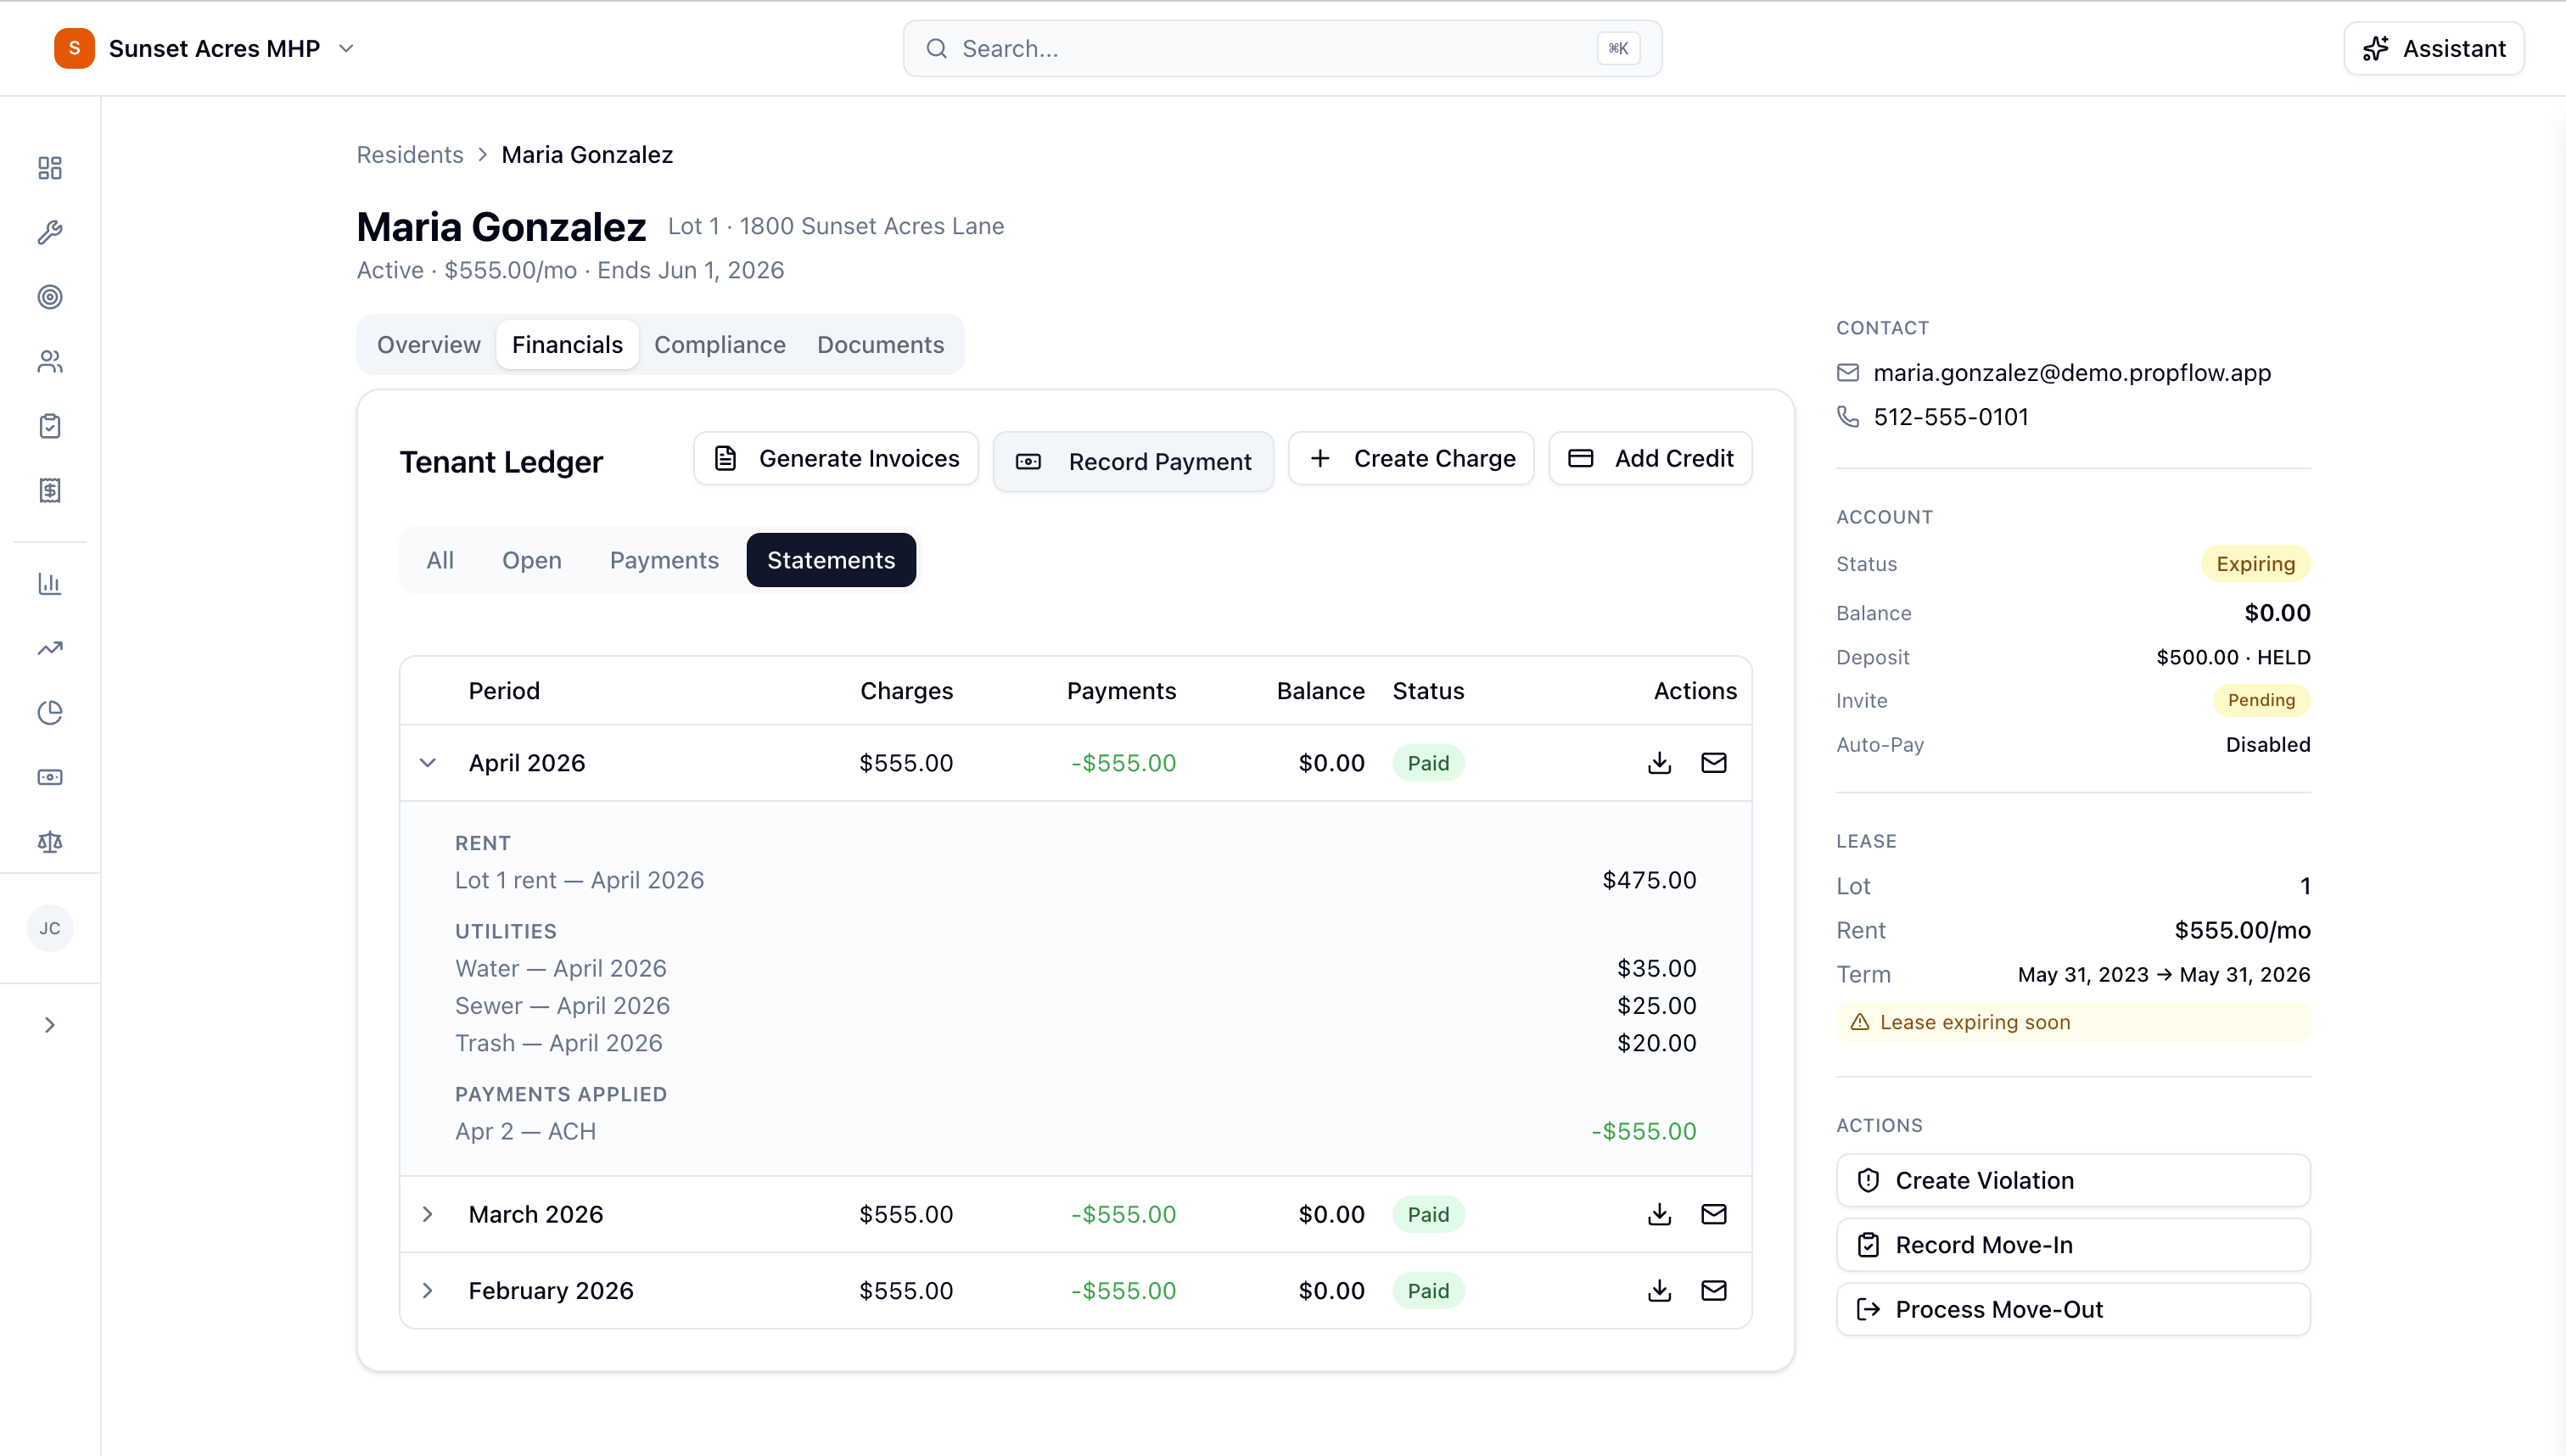This screenshot has width=2566, height=1456.
Task: Select the Financials tab
Action: [x=567, y=344]
